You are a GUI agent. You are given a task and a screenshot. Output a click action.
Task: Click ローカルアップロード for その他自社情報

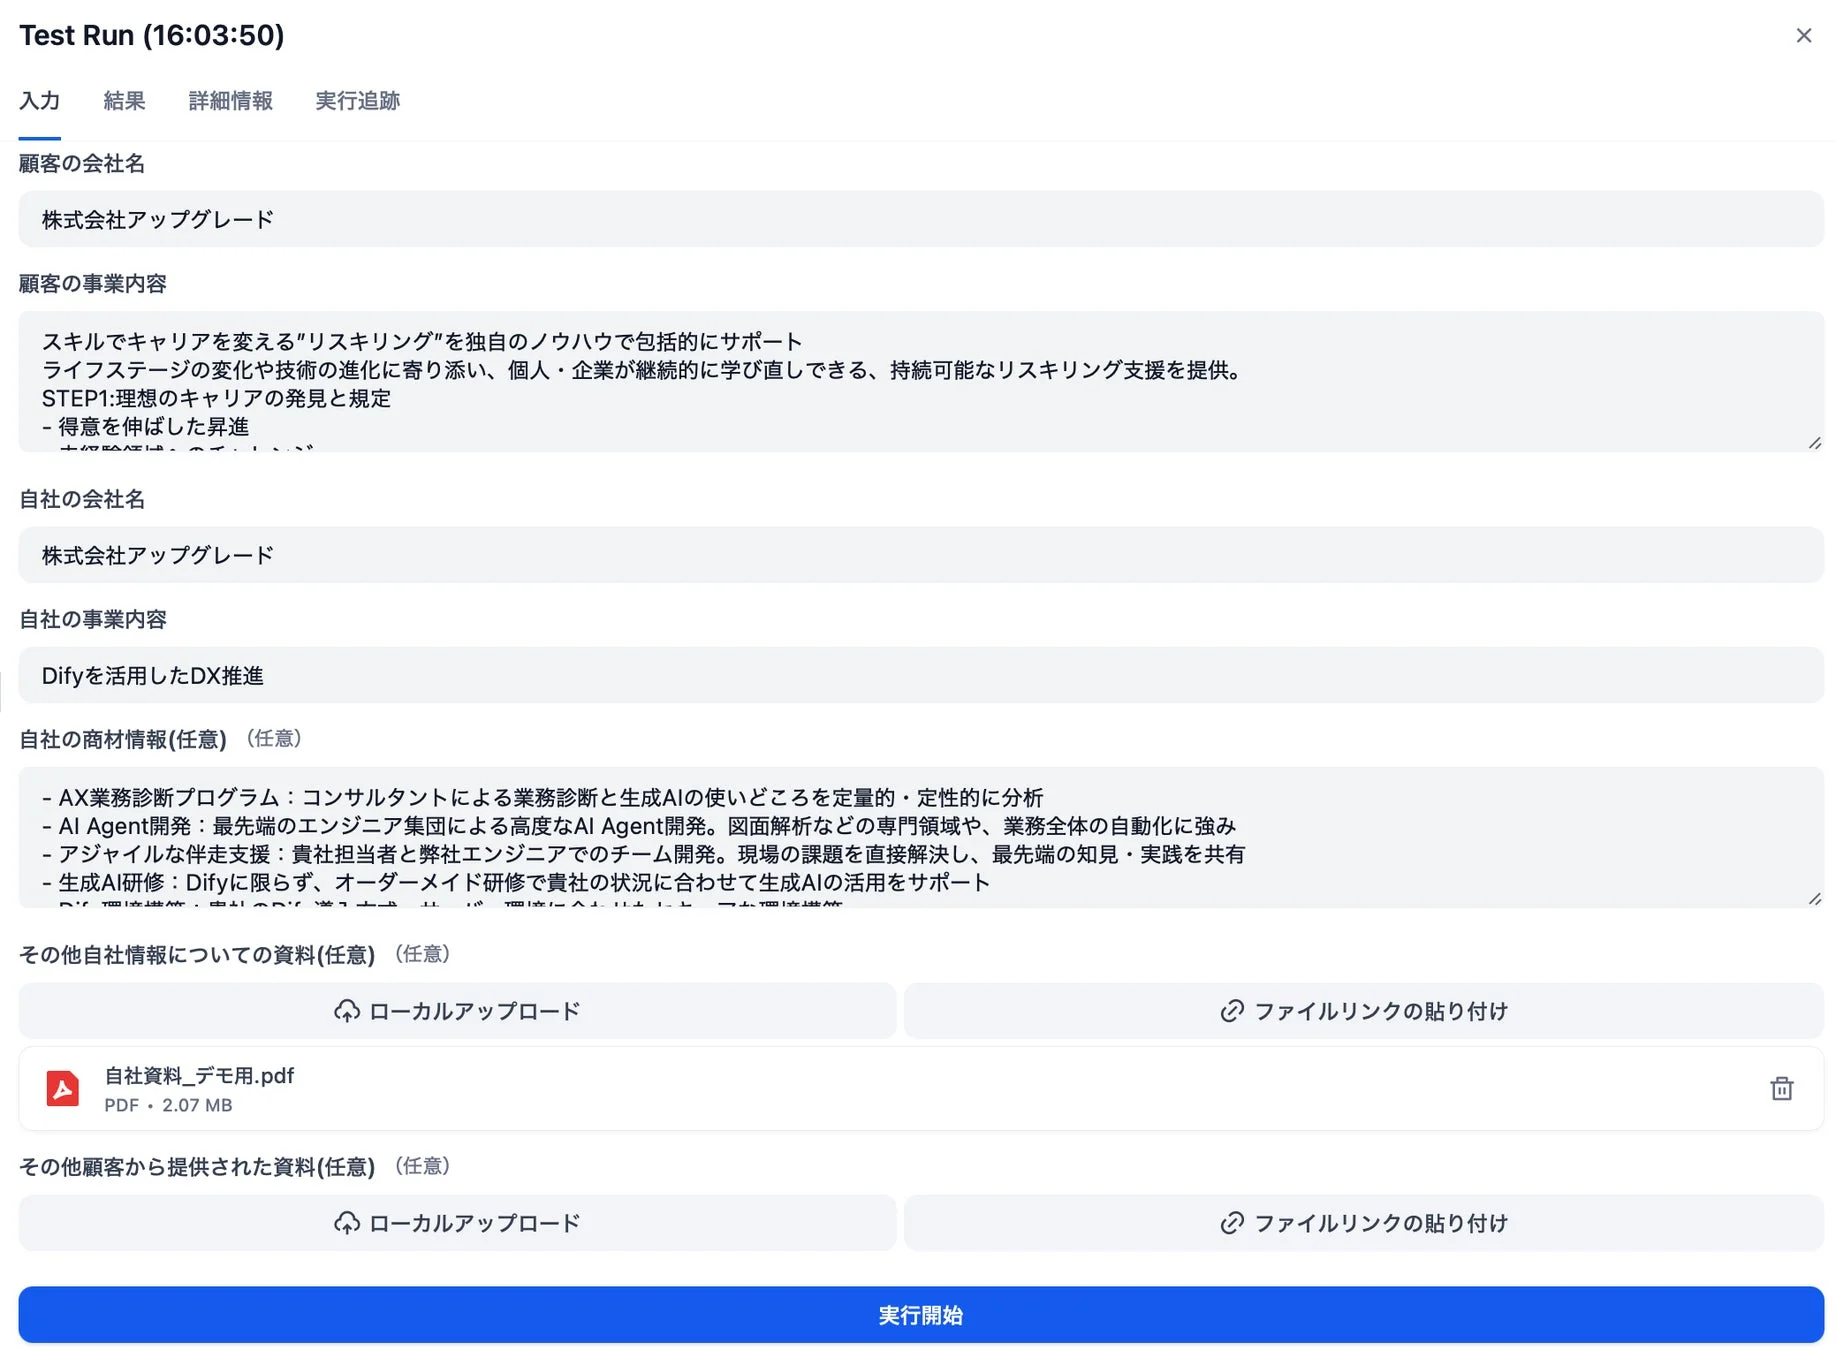click(x=457, y=1011)
